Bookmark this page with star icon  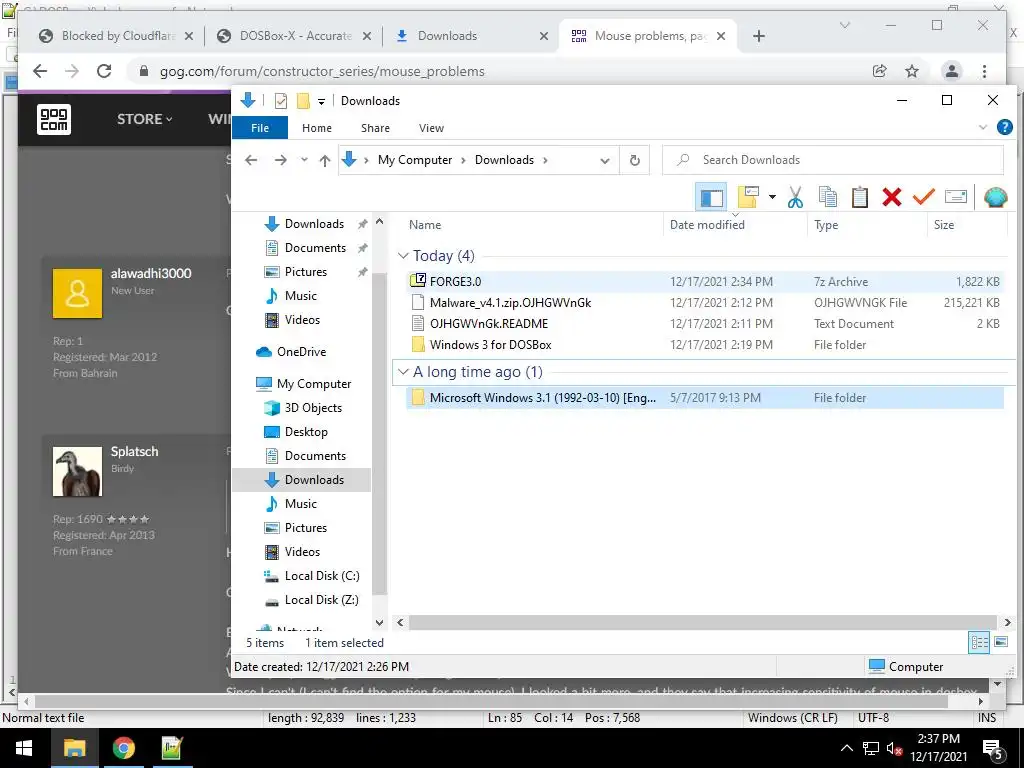(912, 71)
